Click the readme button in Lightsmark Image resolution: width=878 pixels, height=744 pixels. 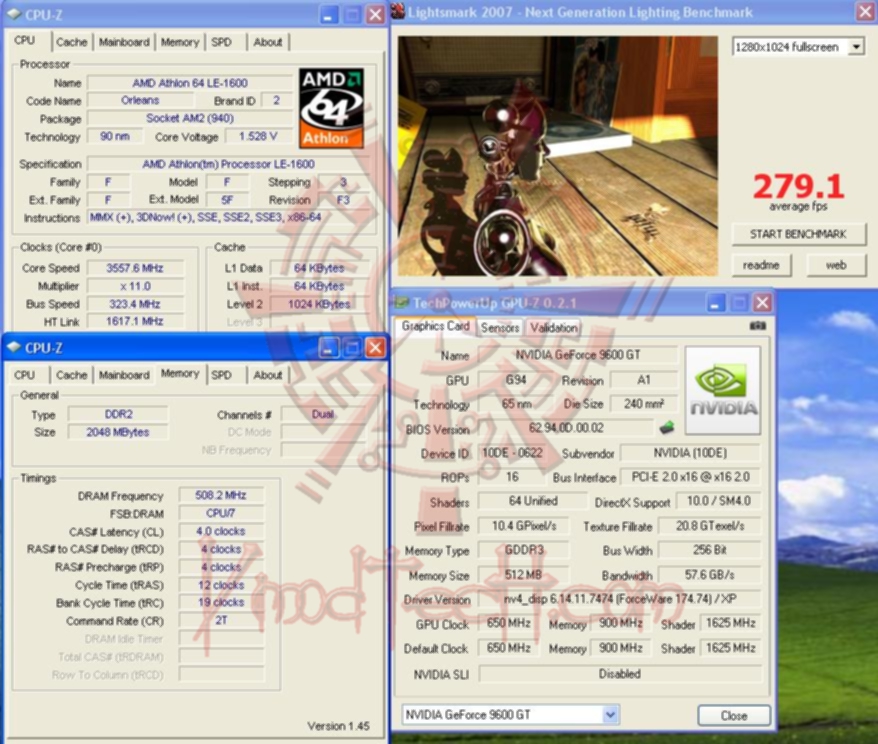pyautogui.click(x=762, y=265)
